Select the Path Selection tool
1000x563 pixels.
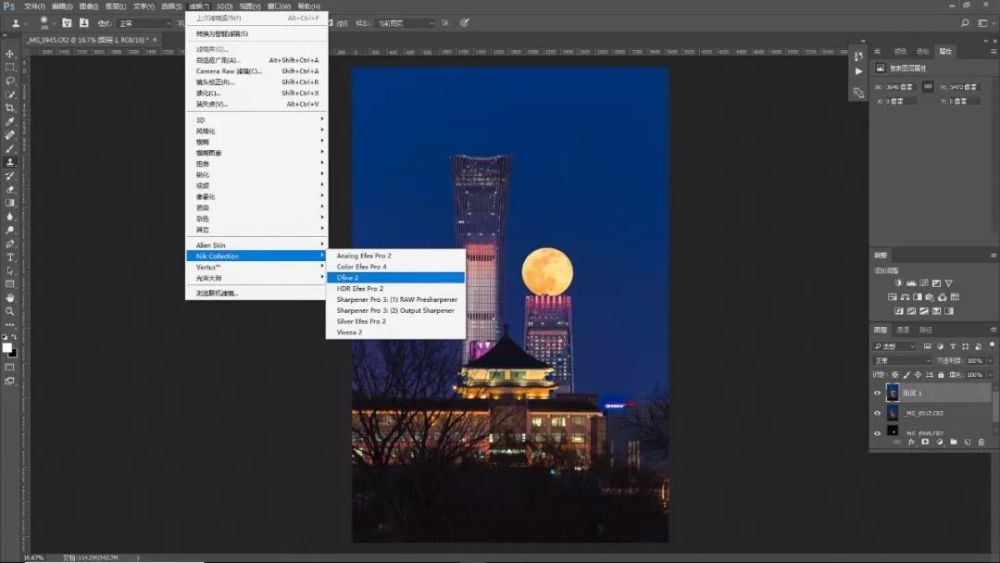click(10, 271)
